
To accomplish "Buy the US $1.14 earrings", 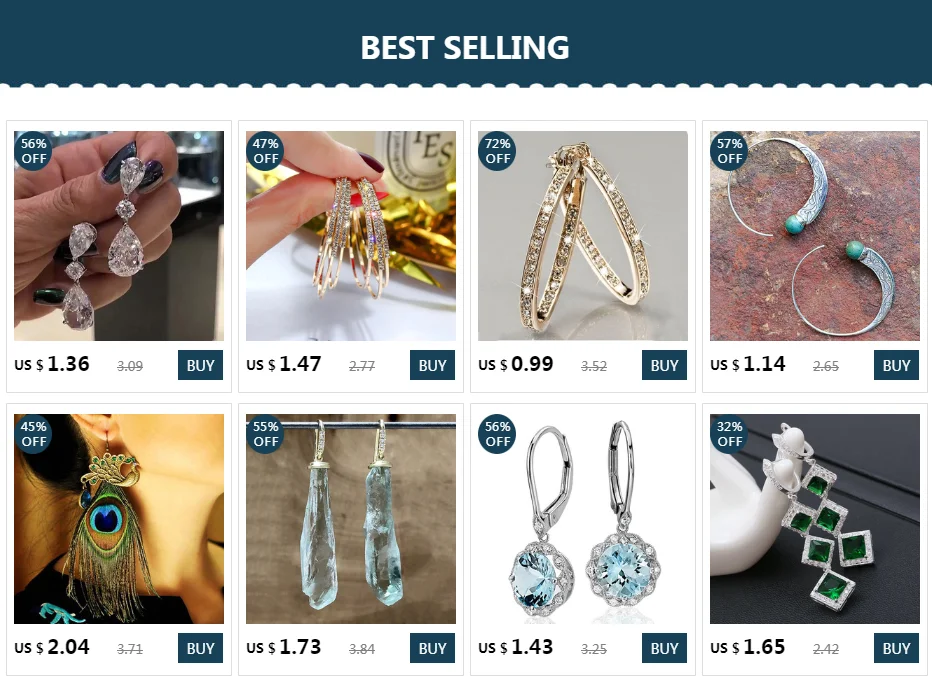I will point(896,365).
